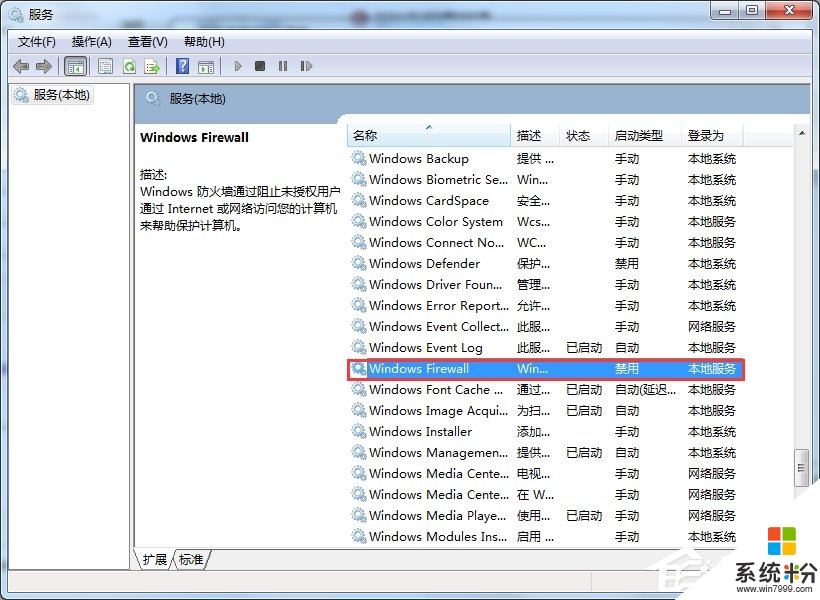Click the gear icon of Windows Event Log
The height and width of the screenshot is (600, 820).
coord(359,347)
